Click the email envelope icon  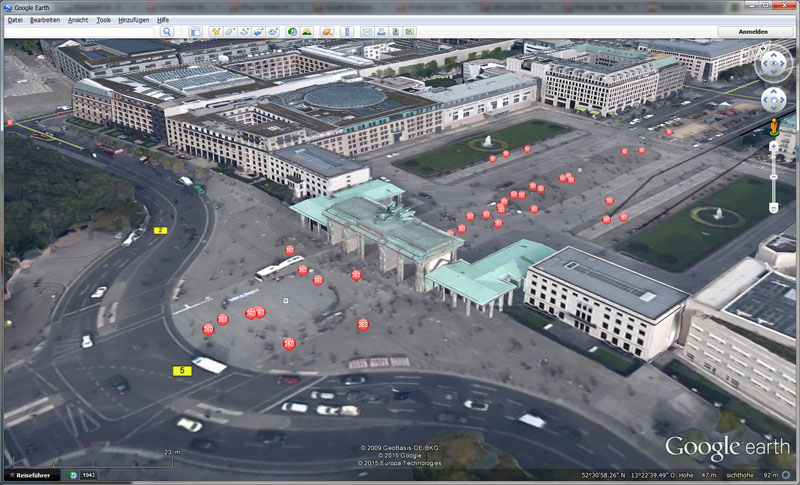point(367,32)
